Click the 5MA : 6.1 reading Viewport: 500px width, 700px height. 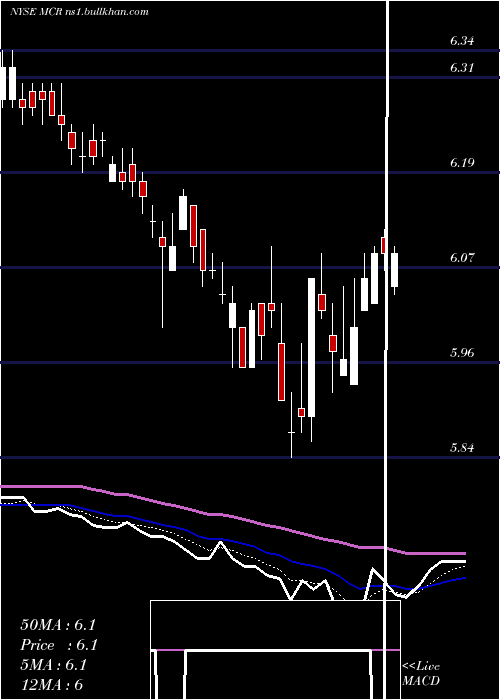tap(54, 665)
